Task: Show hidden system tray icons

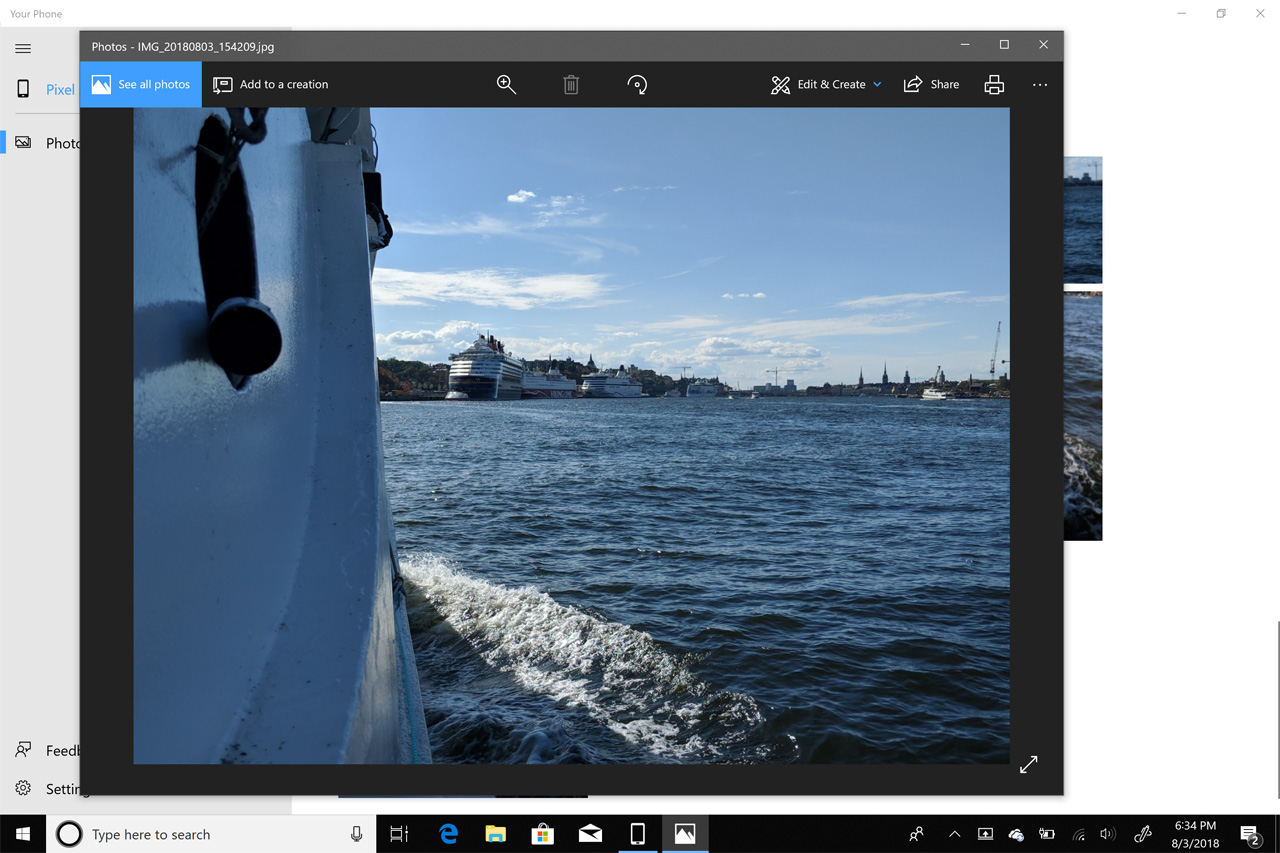Action: pyautogui.click(x=954, y=834)
